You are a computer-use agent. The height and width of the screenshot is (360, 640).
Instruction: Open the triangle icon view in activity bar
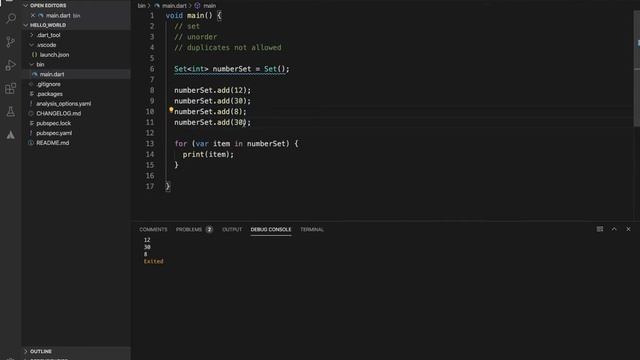click(x=11, y=135)
